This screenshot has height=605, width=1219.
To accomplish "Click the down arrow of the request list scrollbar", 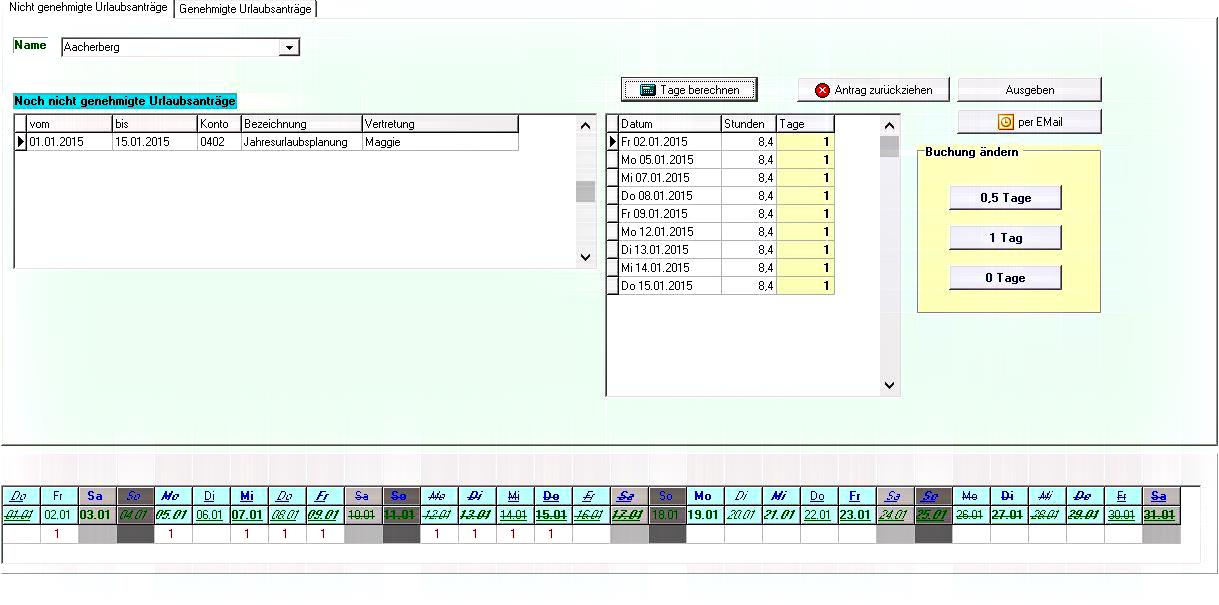I will click(x=586, y=257).
